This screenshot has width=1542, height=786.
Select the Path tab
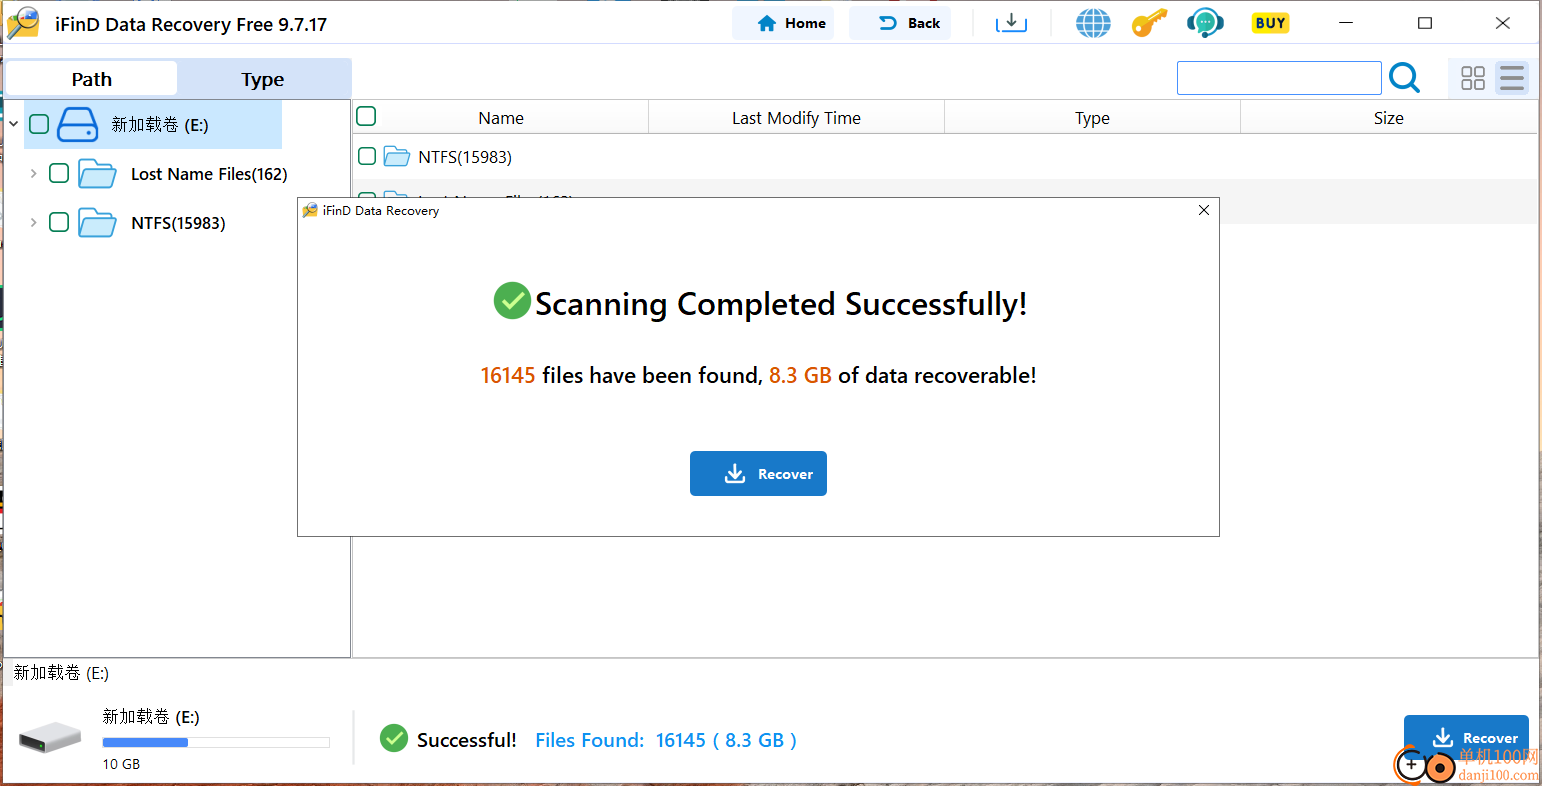[92, 79]
